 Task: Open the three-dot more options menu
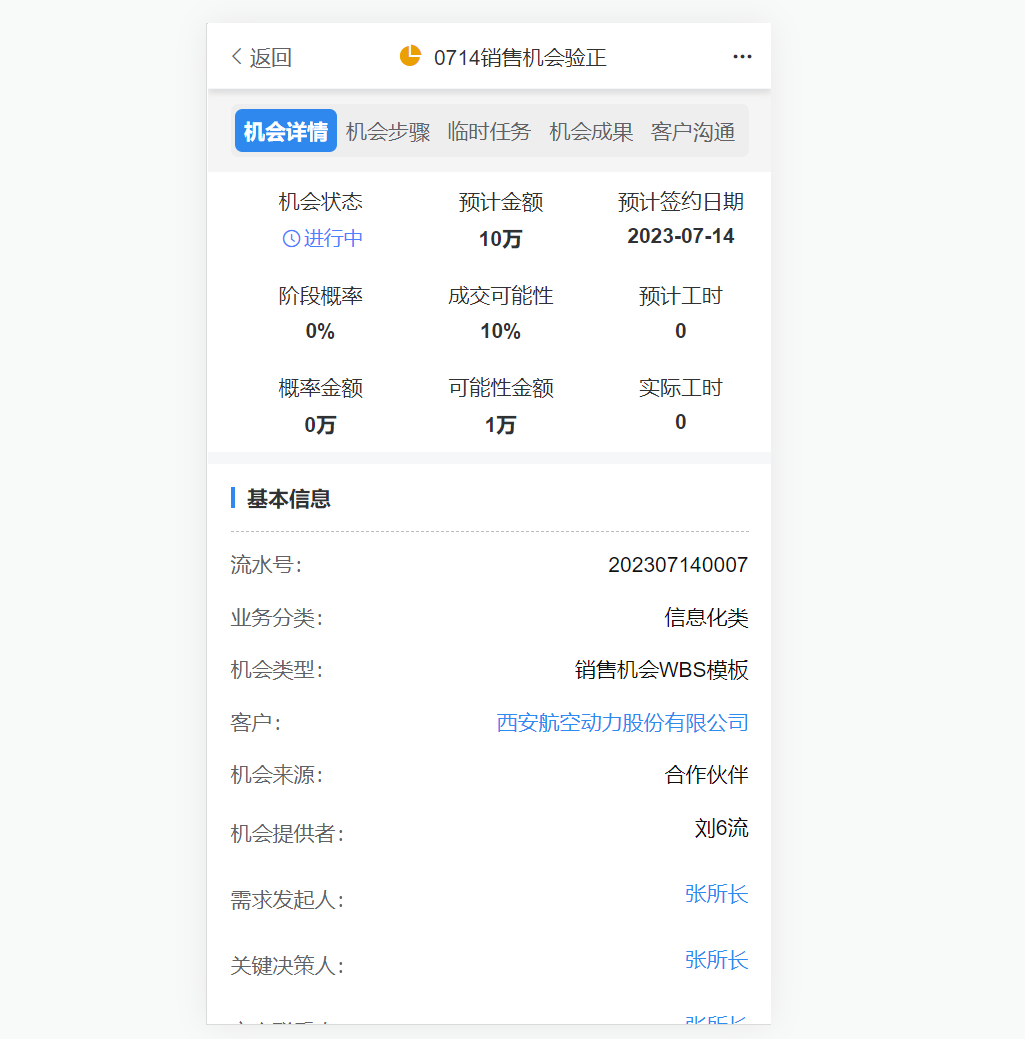click(x=742, y=57)
